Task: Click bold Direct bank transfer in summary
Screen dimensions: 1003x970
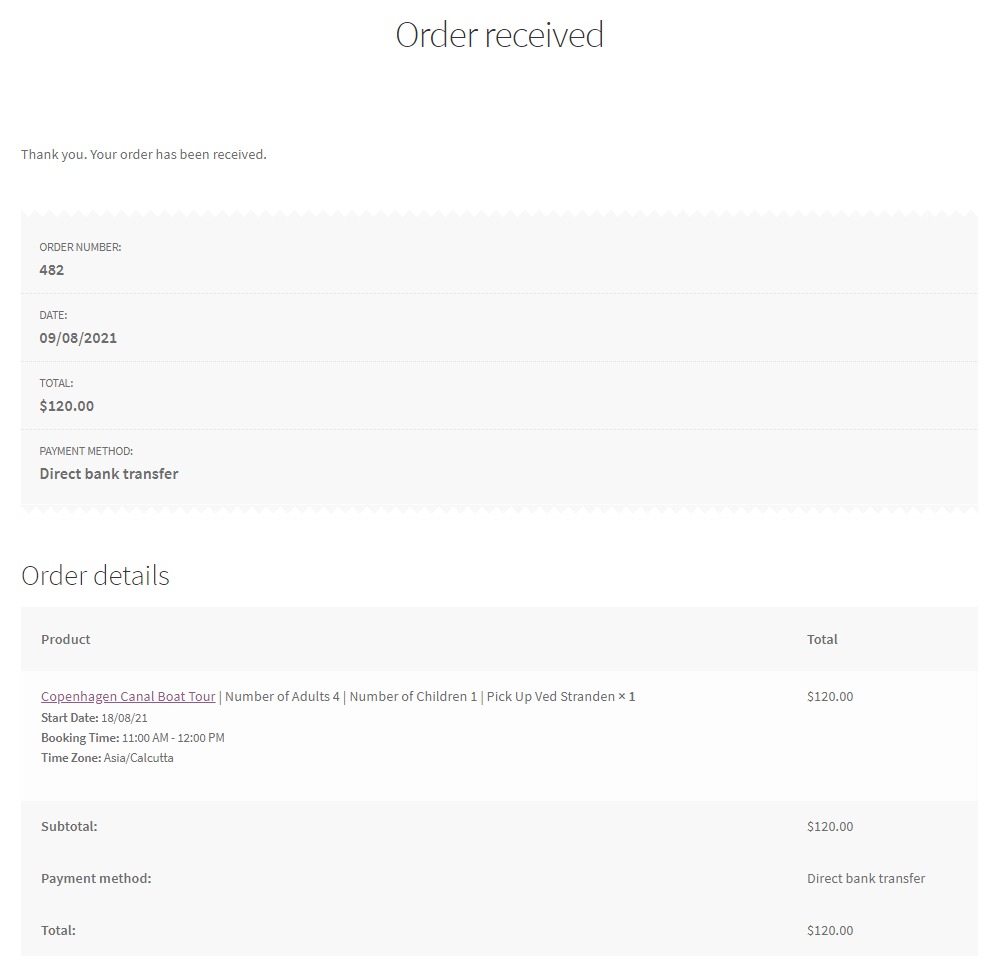Action: pos(109,474)
